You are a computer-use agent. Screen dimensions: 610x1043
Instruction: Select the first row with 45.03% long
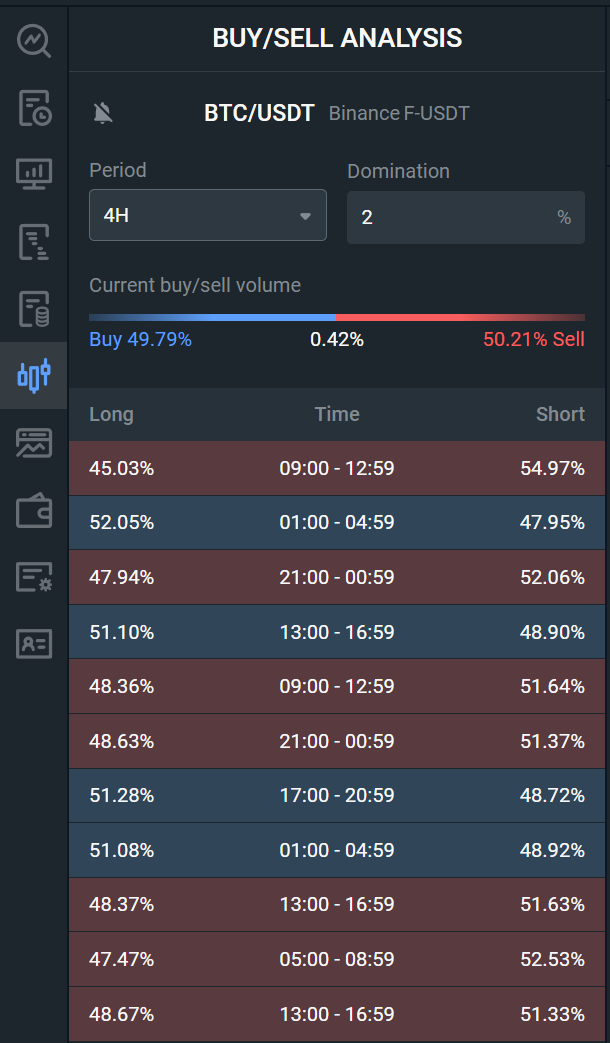point(337,468)
